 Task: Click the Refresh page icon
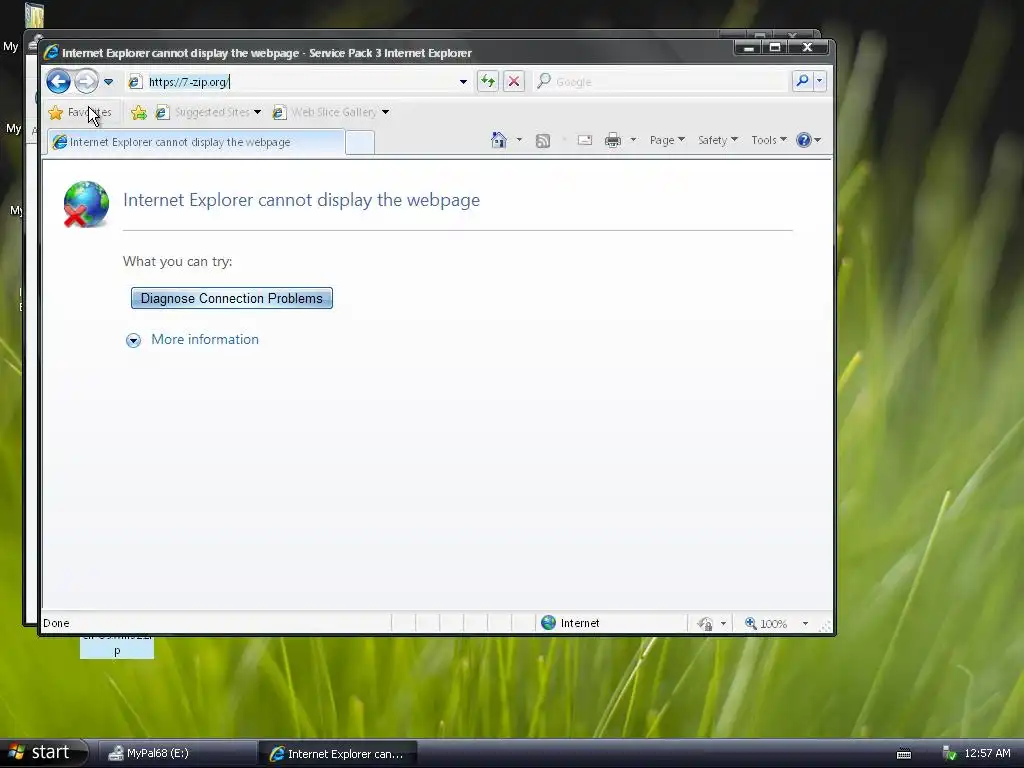click(488, 82)
